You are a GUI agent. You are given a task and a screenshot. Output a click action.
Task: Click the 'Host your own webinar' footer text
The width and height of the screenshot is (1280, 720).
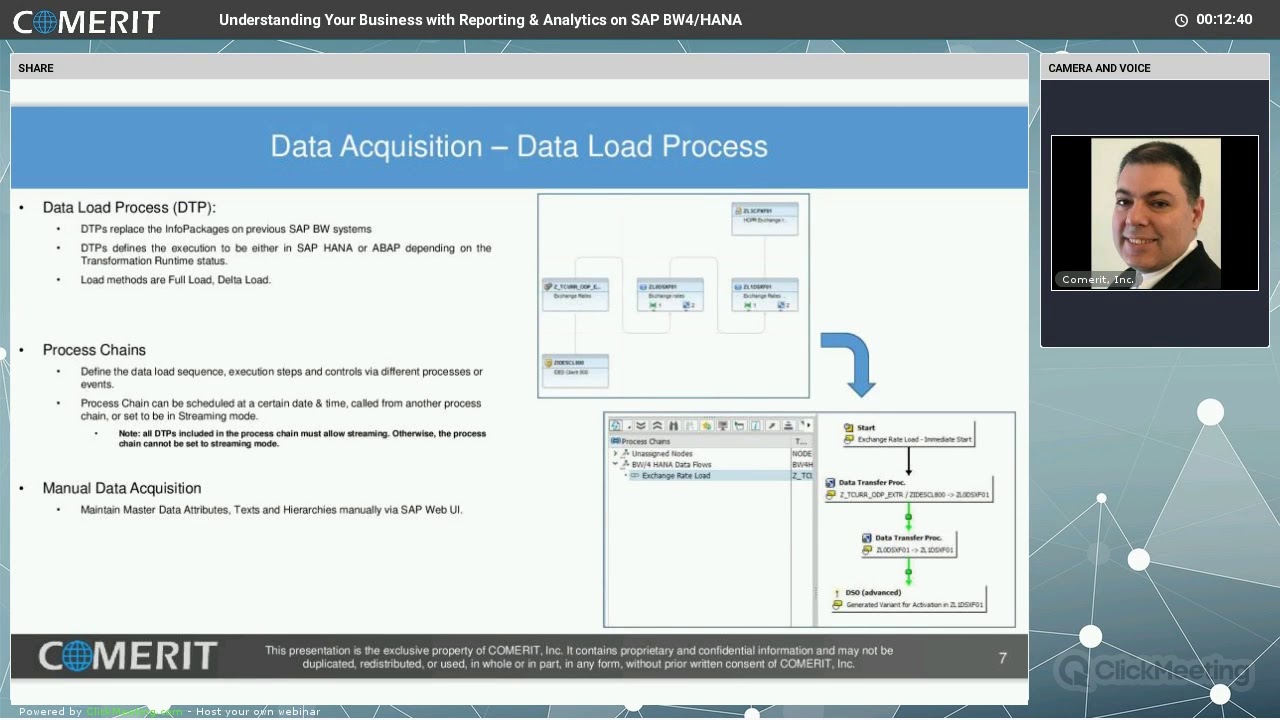point(258,712)
